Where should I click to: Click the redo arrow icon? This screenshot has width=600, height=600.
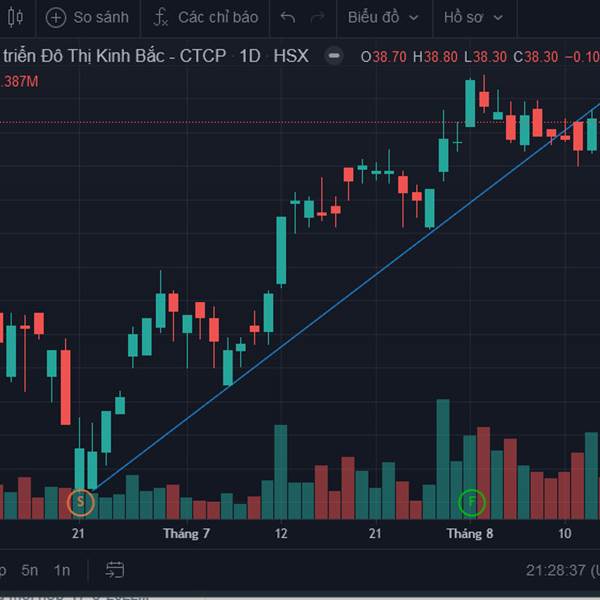click(x=318, y=17)
